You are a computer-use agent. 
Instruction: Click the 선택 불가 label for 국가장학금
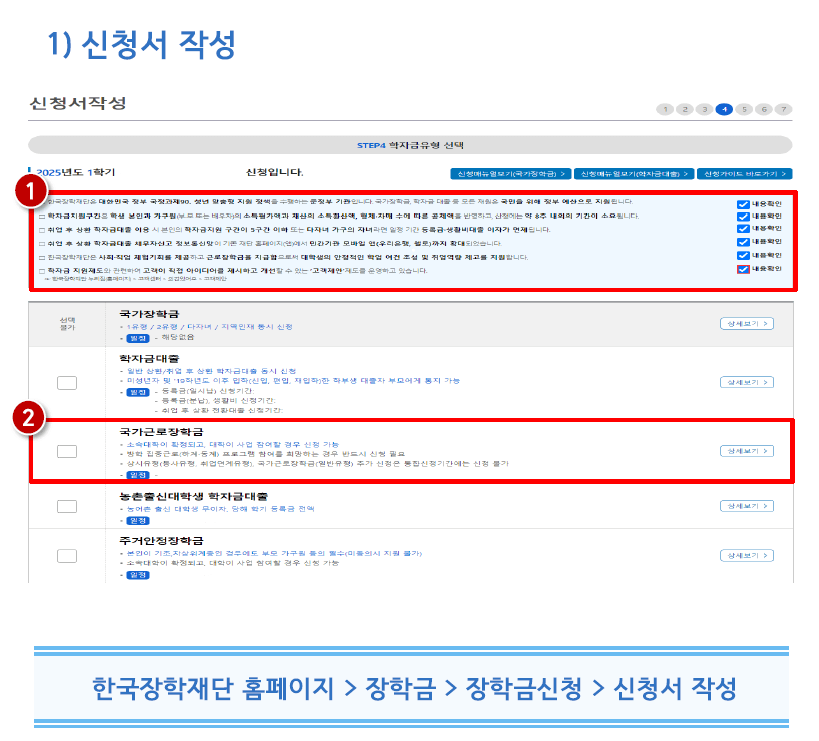(67, 324)
